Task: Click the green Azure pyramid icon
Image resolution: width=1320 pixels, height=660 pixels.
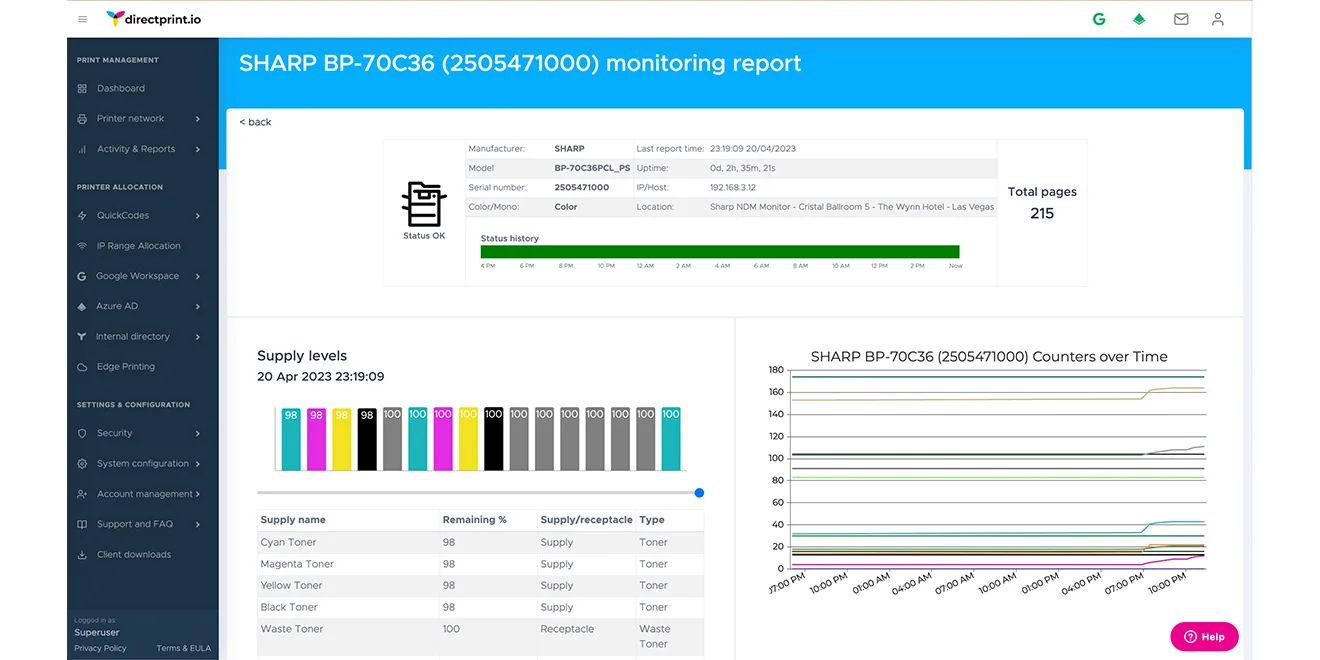Action: (x=1139, y=19)
